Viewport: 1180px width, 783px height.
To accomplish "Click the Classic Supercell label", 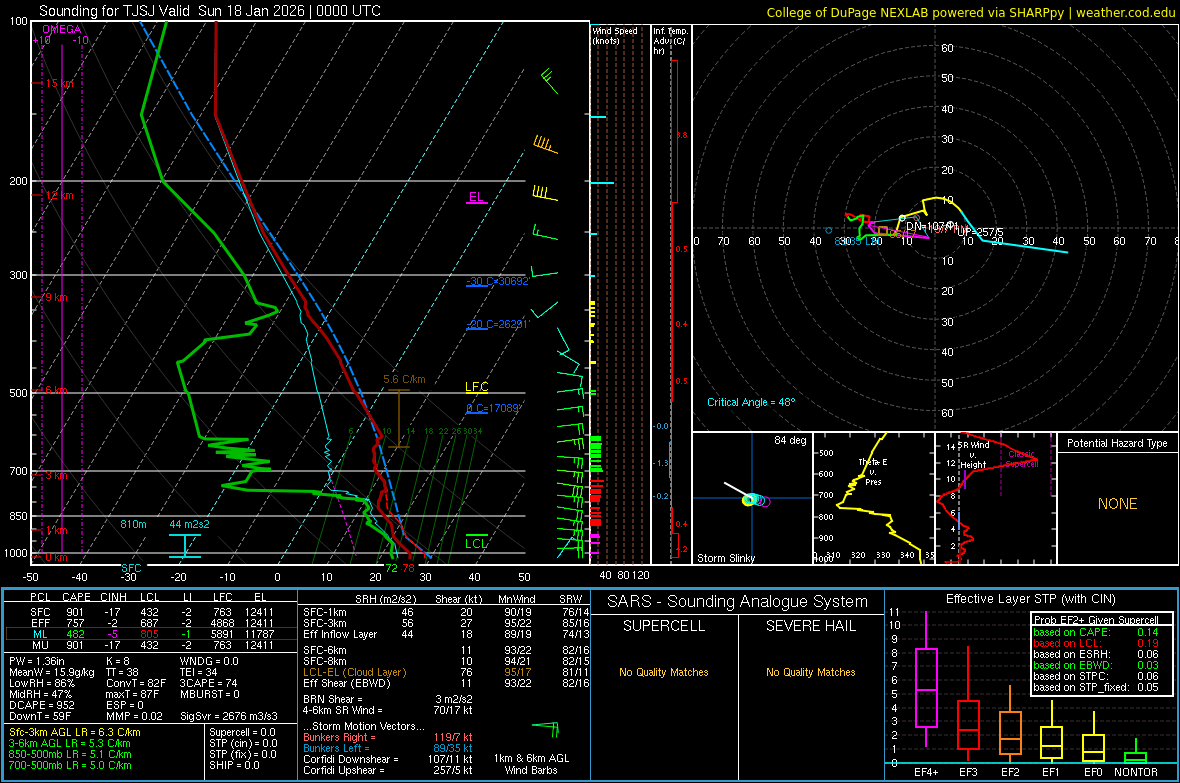I will point(1023,459).
